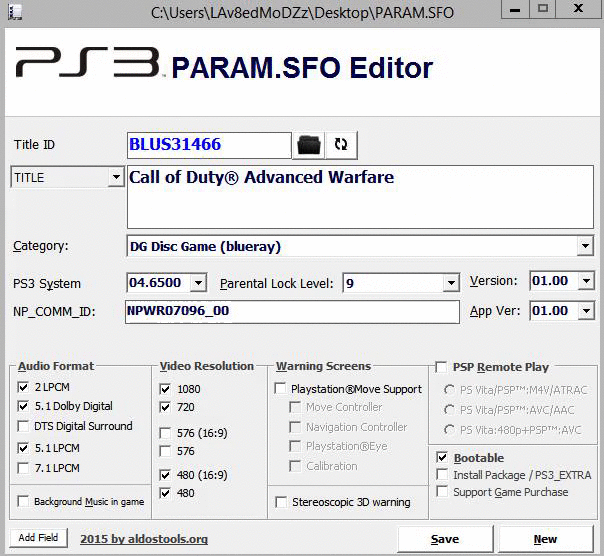Image resolution: width=604 pixels, height=556 pixels.
Task: Expand the Category dropdown list
Action: pos(585,246)
